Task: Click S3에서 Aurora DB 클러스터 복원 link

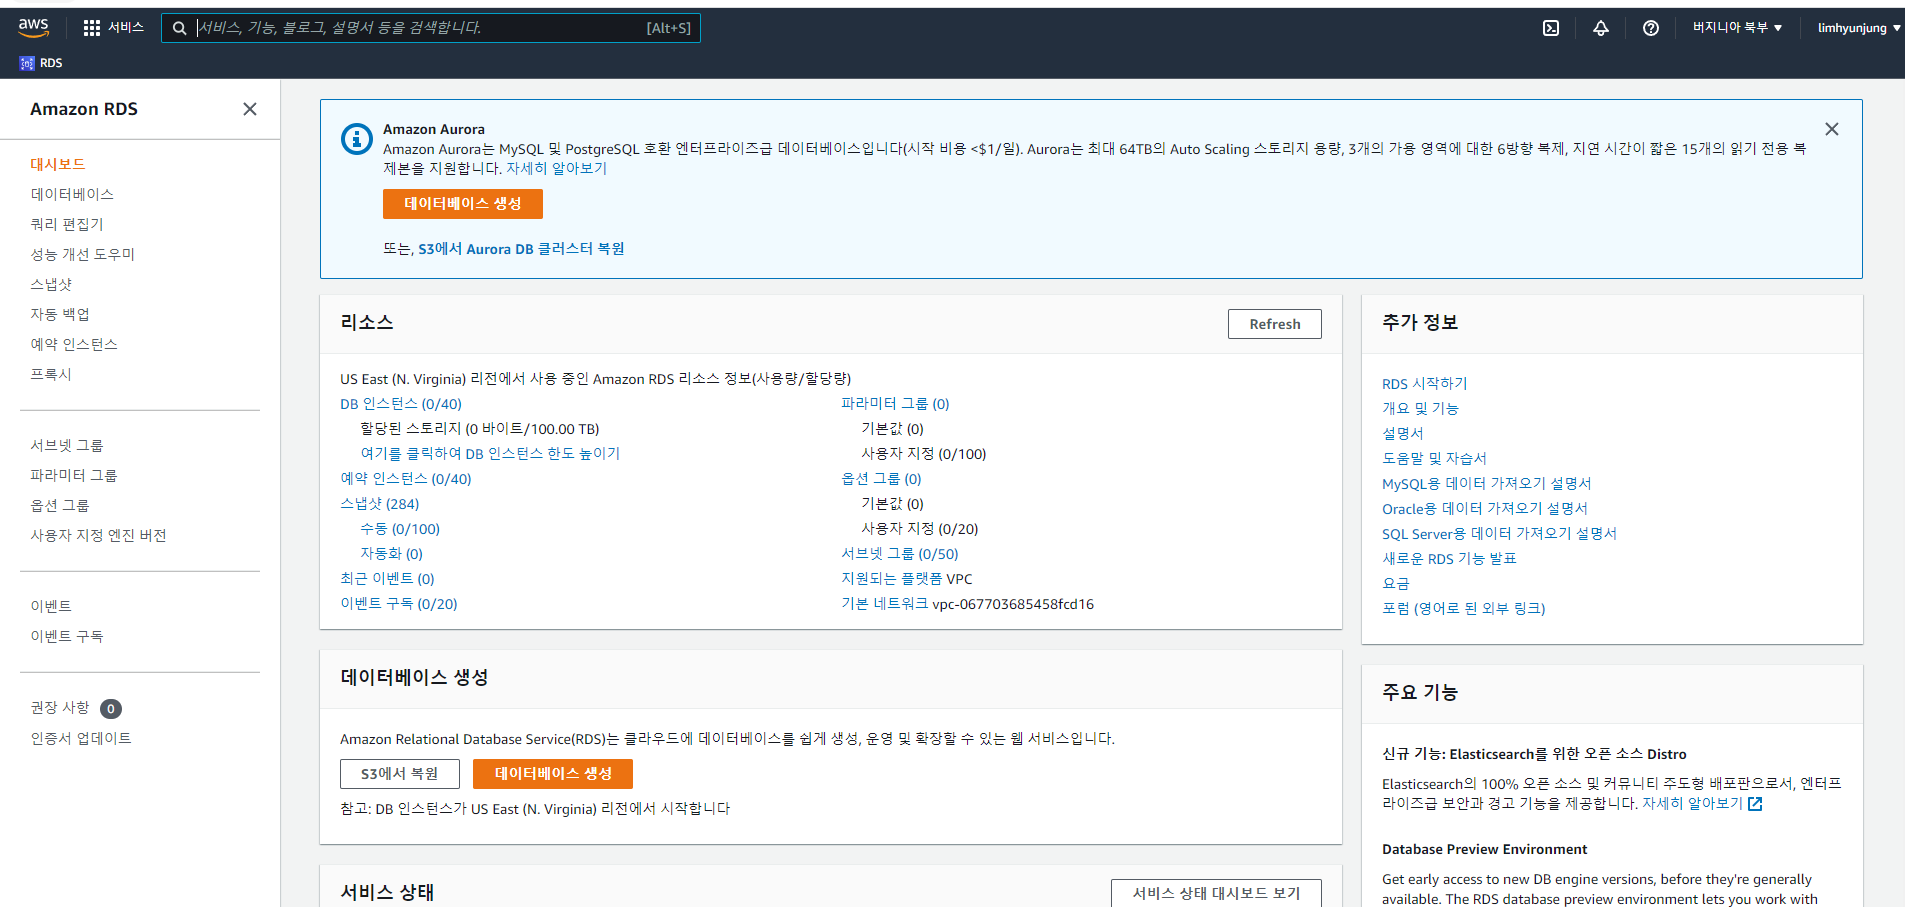Action: tap(521, 249)
